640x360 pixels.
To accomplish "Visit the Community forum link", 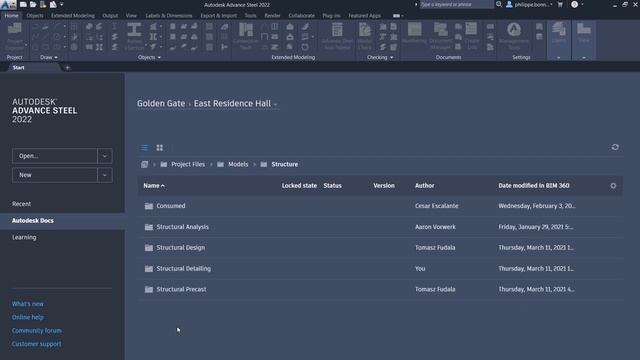I will pos(37,331).
